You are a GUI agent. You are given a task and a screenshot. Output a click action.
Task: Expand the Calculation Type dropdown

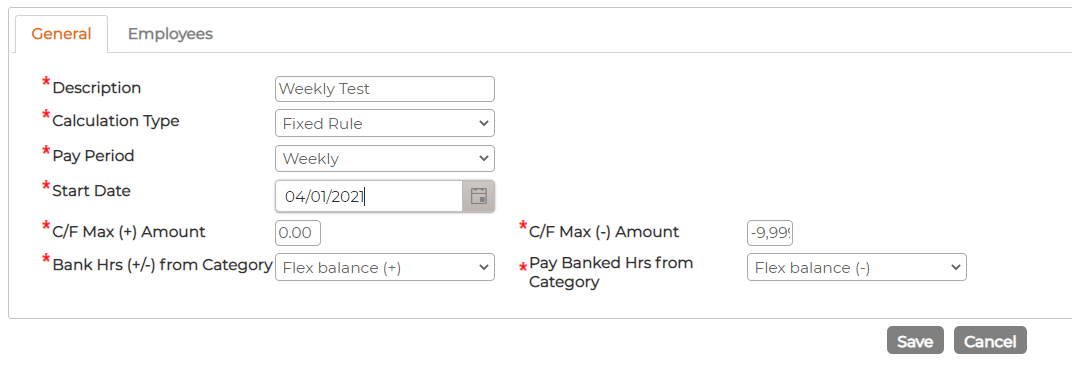coord(385,124)
